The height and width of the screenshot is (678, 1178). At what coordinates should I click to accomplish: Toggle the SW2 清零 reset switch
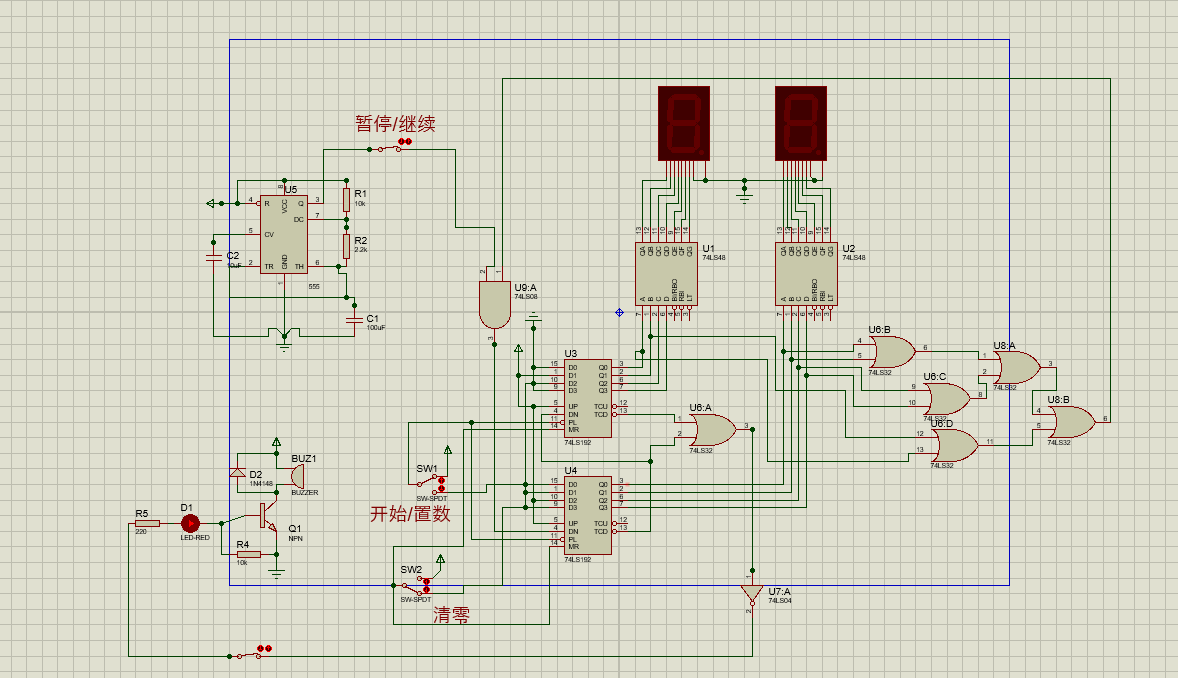[x=415, y=584]
